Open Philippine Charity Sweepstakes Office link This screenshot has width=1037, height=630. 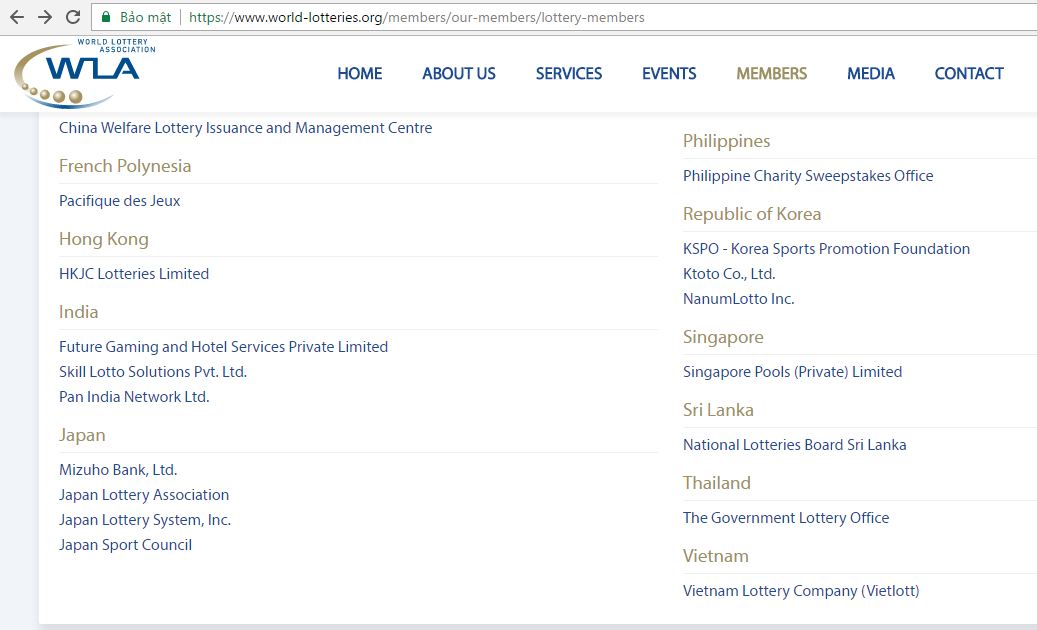(x=808, y=176)
